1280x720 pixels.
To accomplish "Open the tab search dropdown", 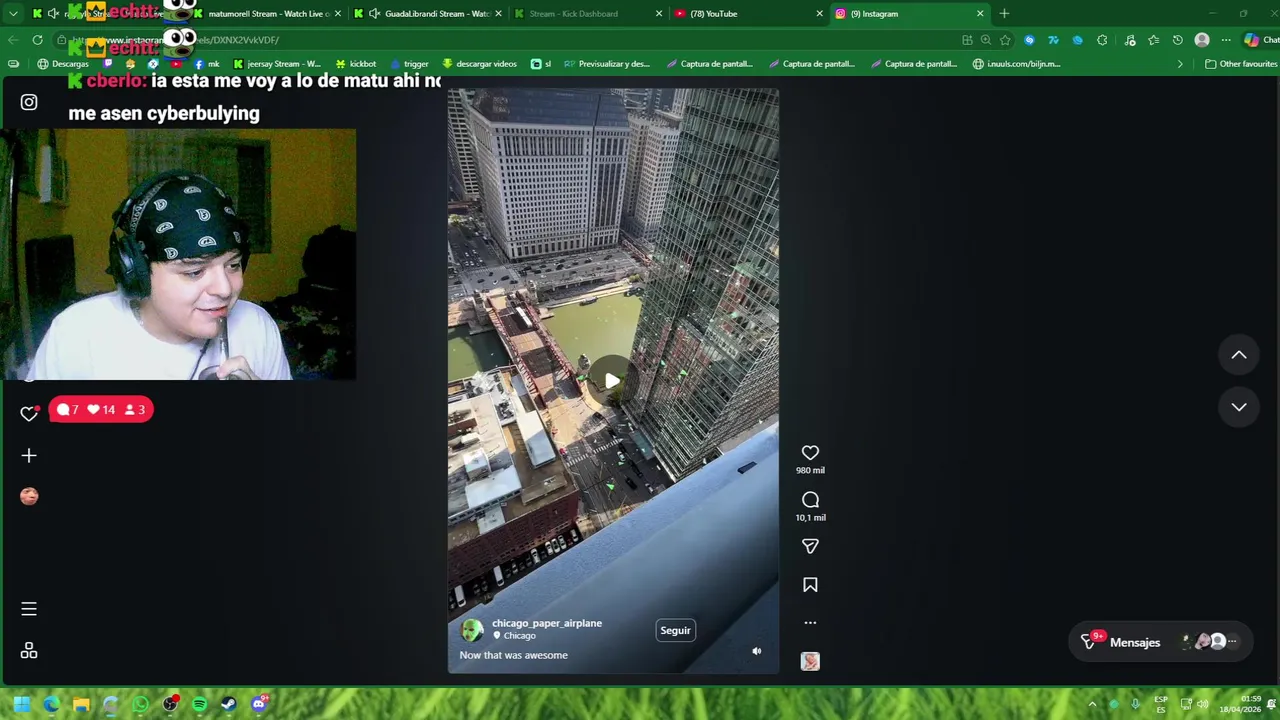I will pos(13,14).
